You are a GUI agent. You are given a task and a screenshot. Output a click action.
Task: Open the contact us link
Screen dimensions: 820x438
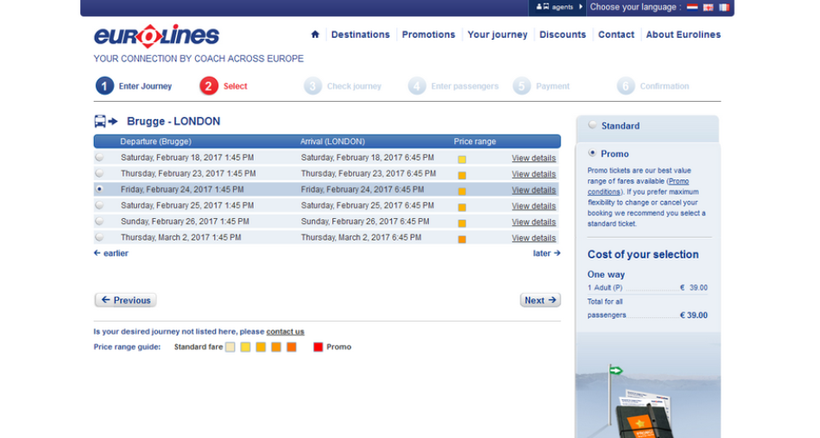tap(285, 331)
